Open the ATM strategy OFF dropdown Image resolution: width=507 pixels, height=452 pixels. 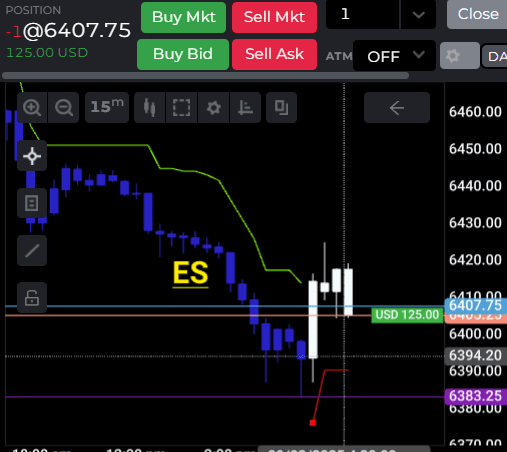pos(394,56)
